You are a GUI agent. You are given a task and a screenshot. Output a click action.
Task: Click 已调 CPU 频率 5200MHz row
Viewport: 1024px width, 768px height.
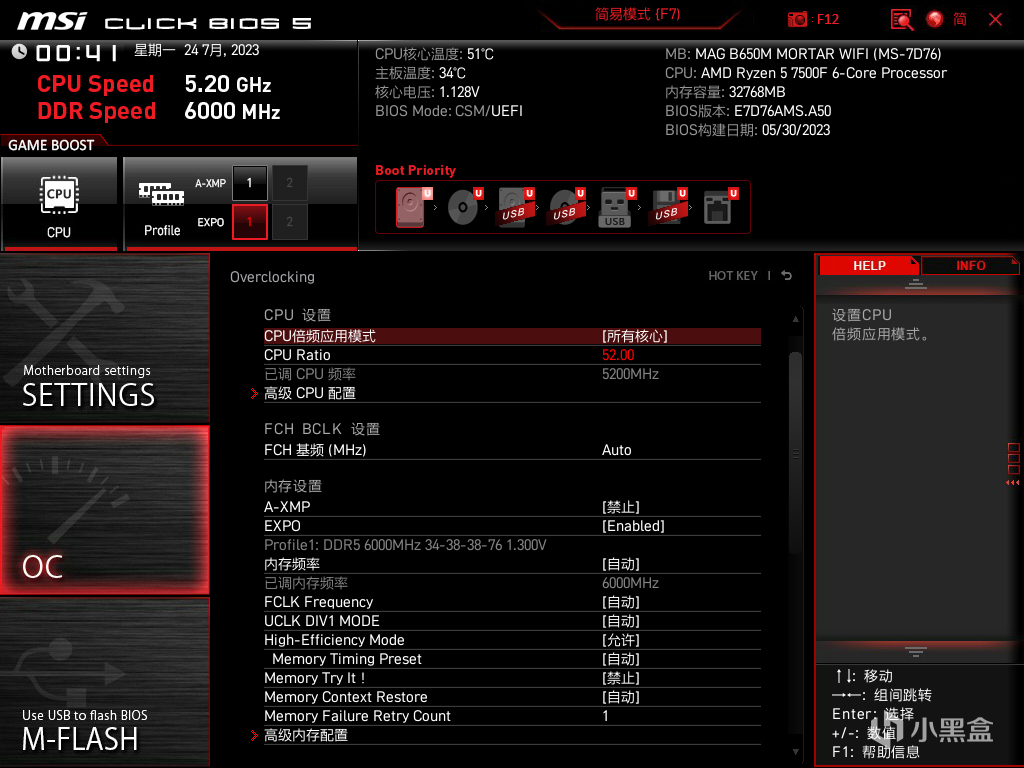[512, 374]
